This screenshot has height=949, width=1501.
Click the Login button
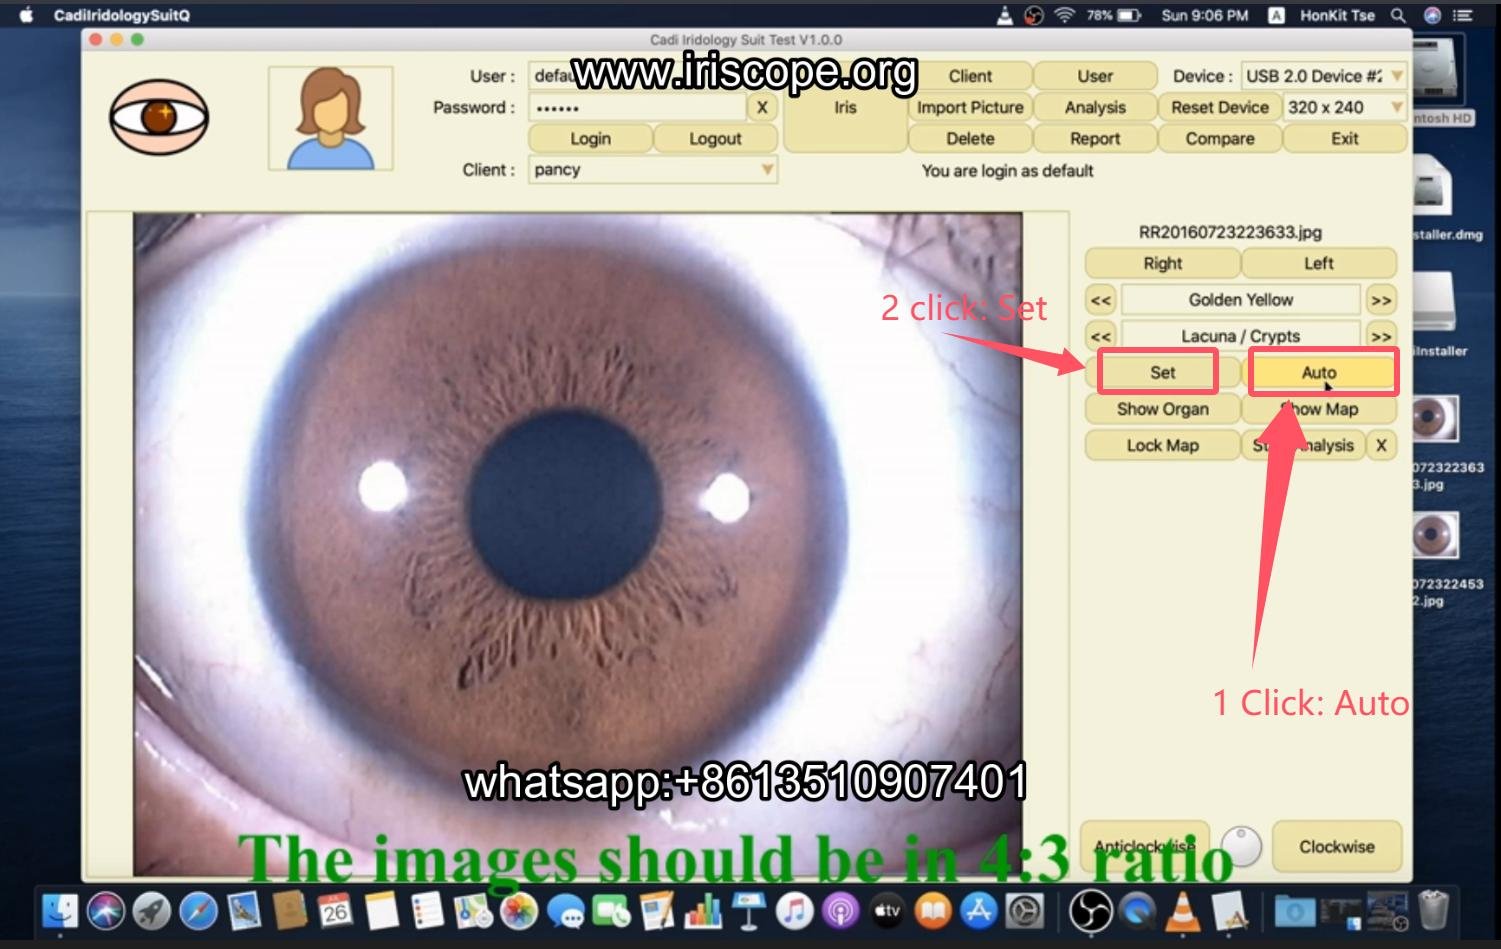coord(590,139)
